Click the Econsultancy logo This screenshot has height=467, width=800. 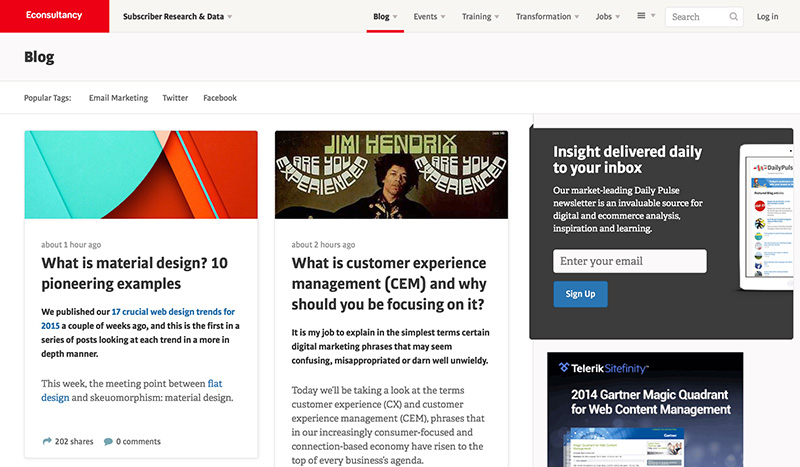click(x=54, y=15)
